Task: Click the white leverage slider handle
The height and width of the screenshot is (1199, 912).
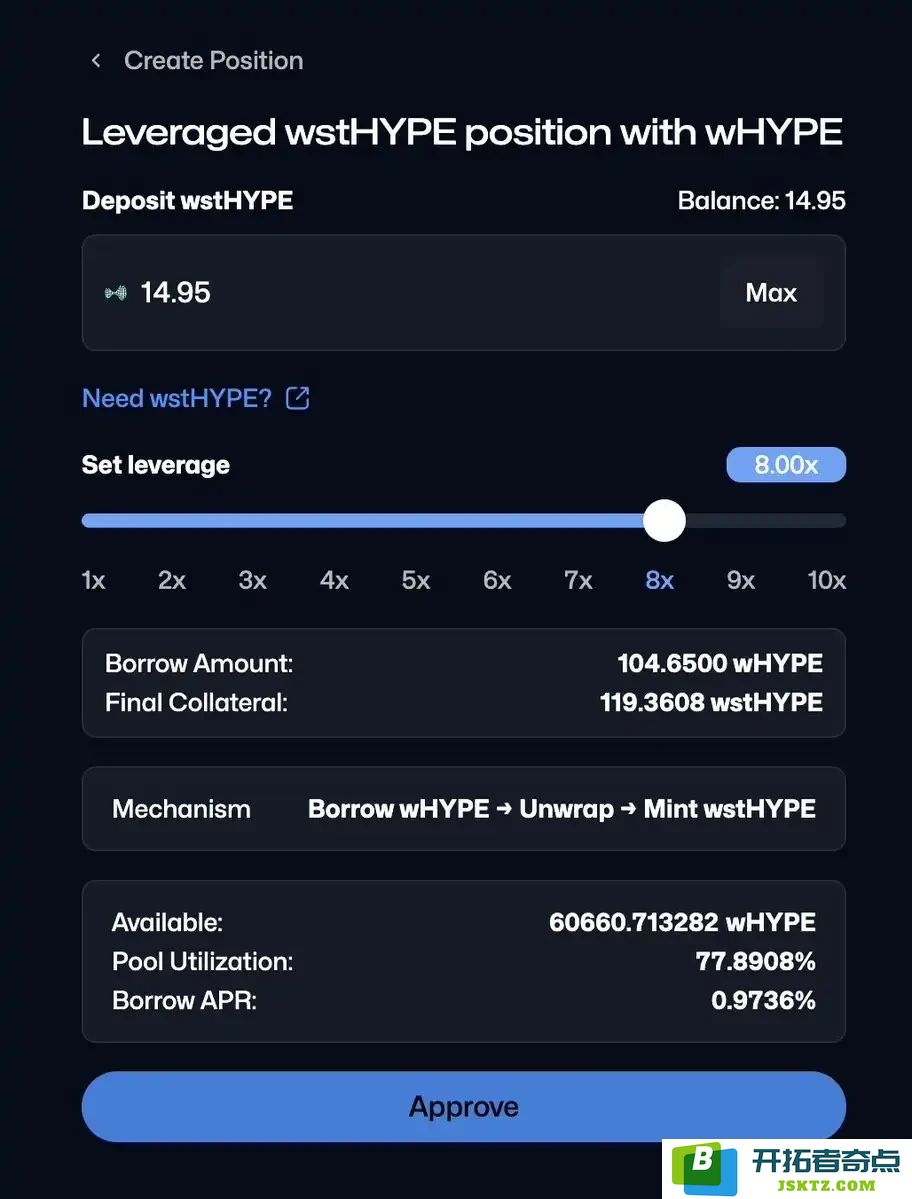Action: pyautogui.click(x=664, y=521)
